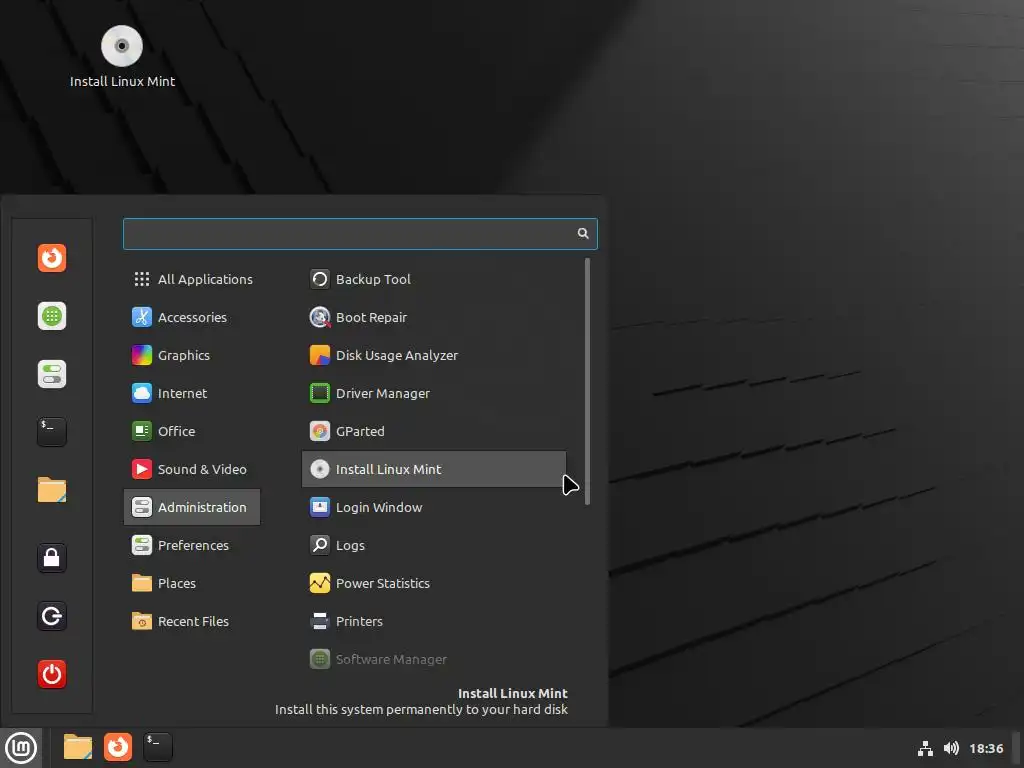This screenshot has width=1024, height=768.
Task: Click the volume speaker tray icon
Action: 952,748
